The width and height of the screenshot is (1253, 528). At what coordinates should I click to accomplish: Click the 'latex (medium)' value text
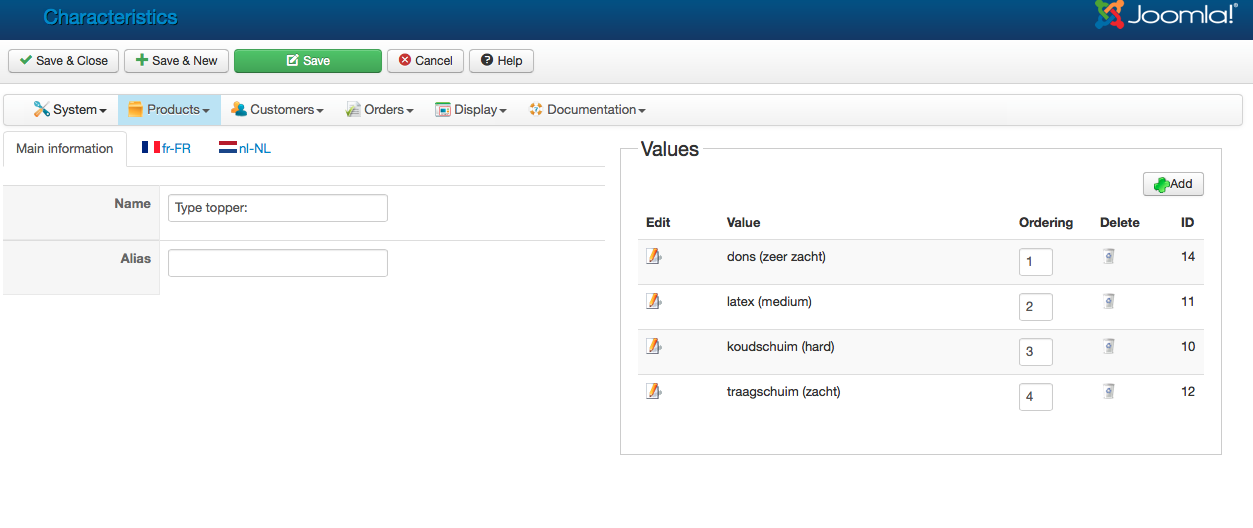tap(769, 302)
